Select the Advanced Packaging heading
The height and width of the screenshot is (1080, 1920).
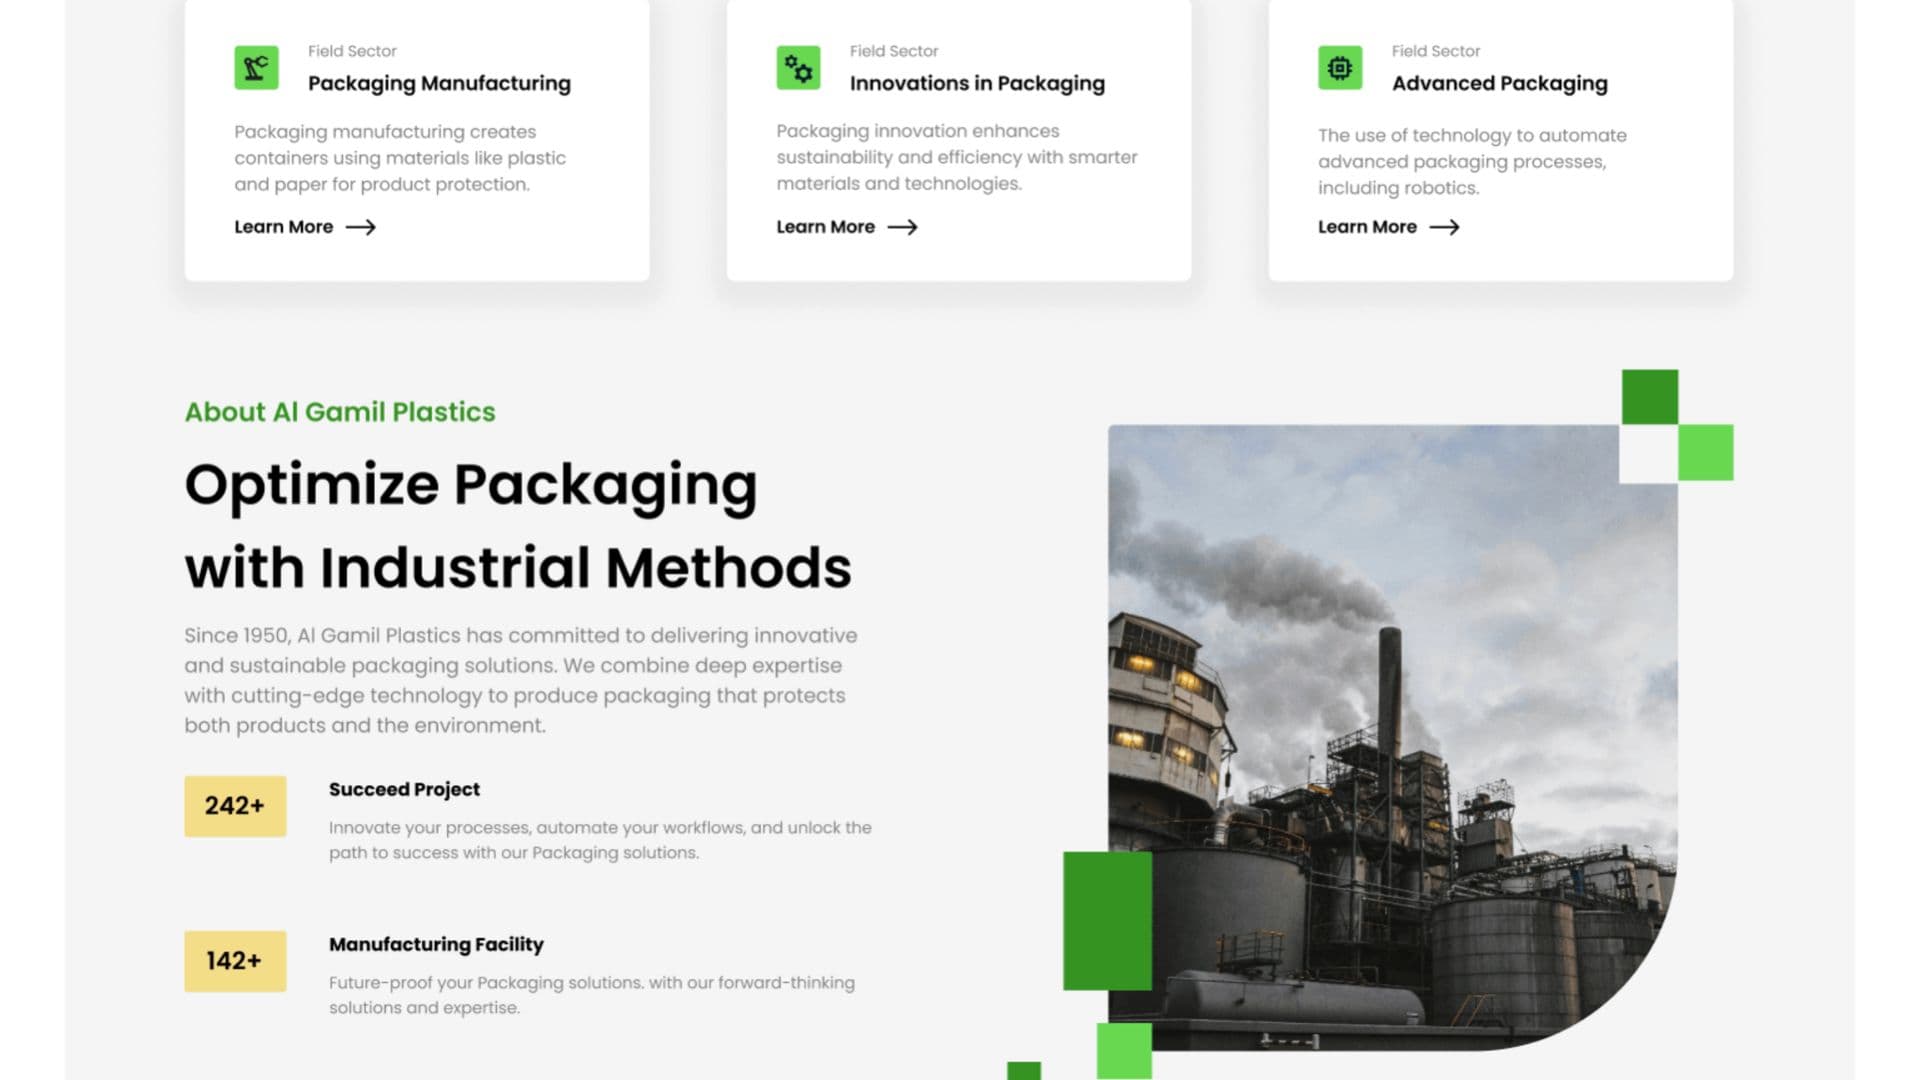(1499, 83)
